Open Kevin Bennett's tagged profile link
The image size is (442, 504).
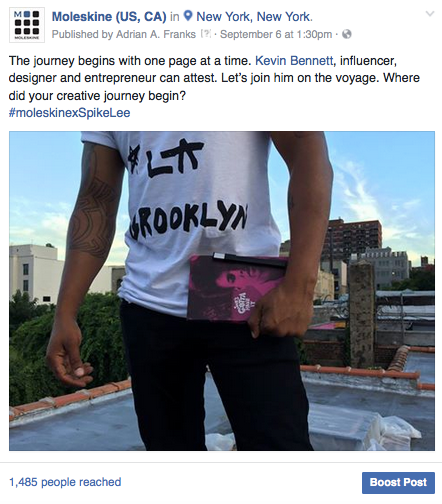point(294,61)
